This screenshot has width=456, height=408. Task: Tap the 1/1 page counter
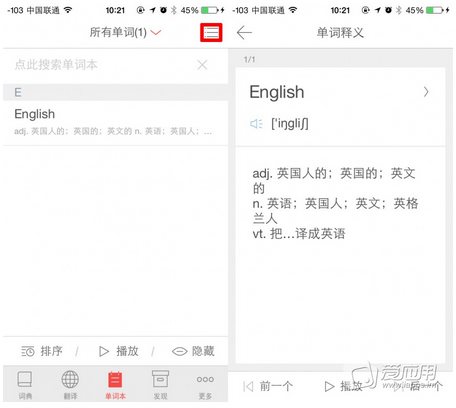tap(249, 60)
